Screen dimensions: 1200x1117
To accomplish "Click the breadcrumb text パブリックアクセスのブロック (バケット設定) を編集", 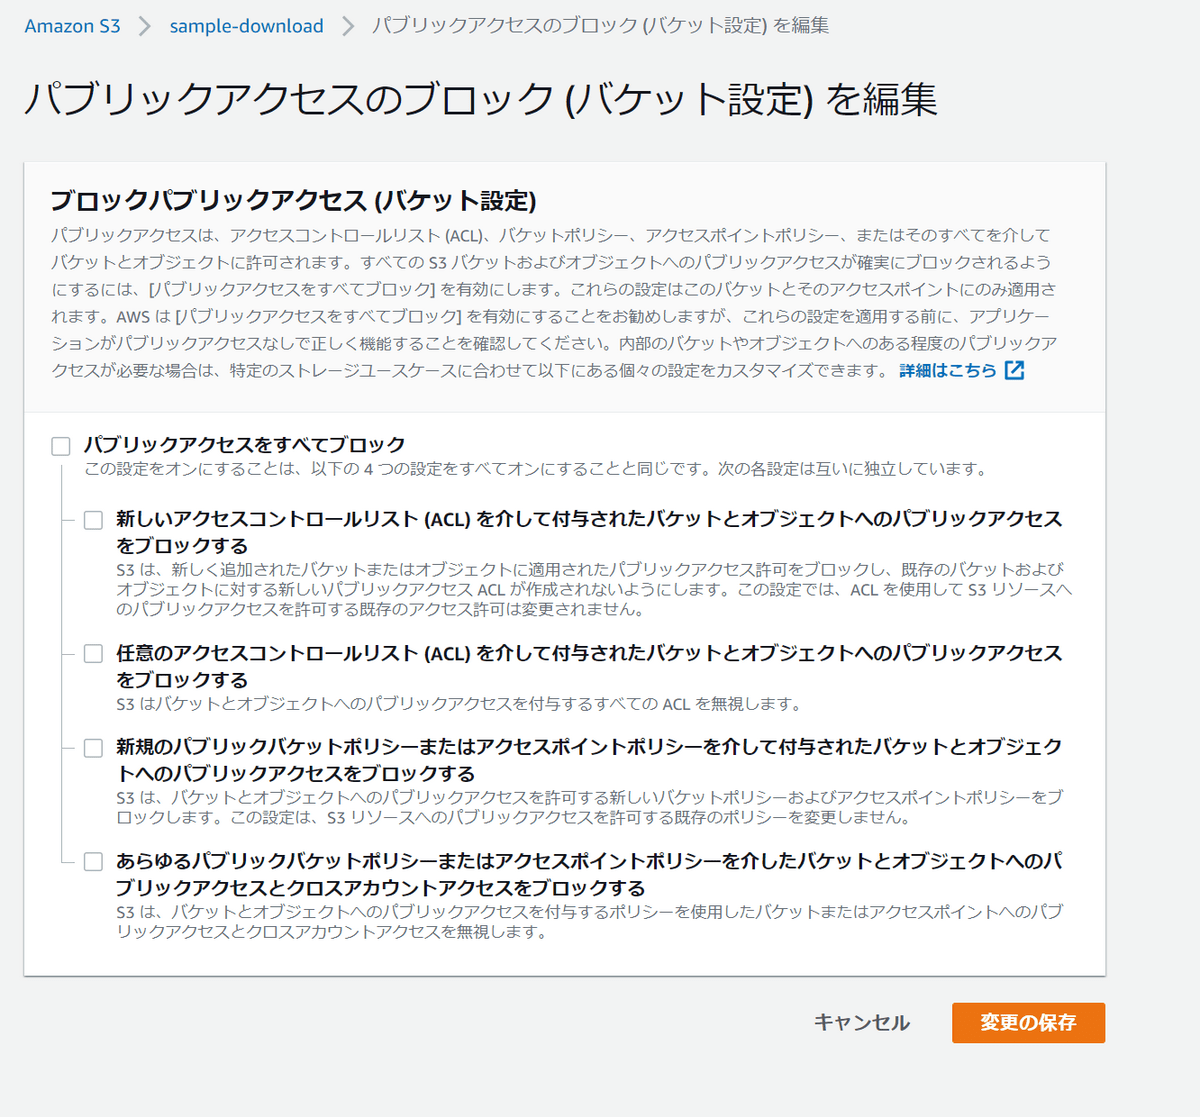I will (600, 26).
